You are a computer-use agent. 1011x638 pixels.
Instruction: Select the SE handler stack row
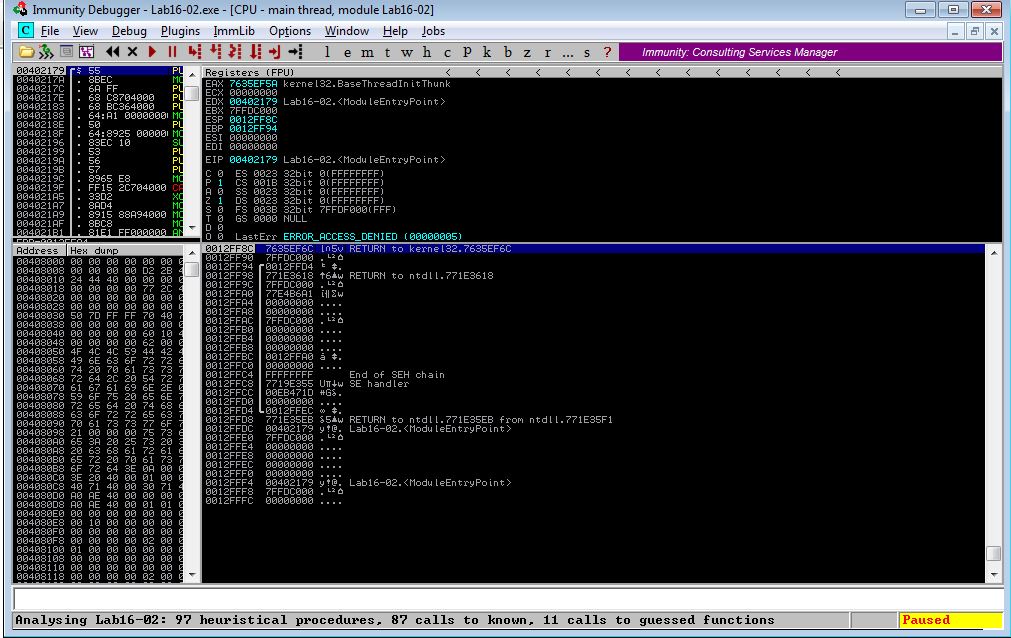click(594, 384)
